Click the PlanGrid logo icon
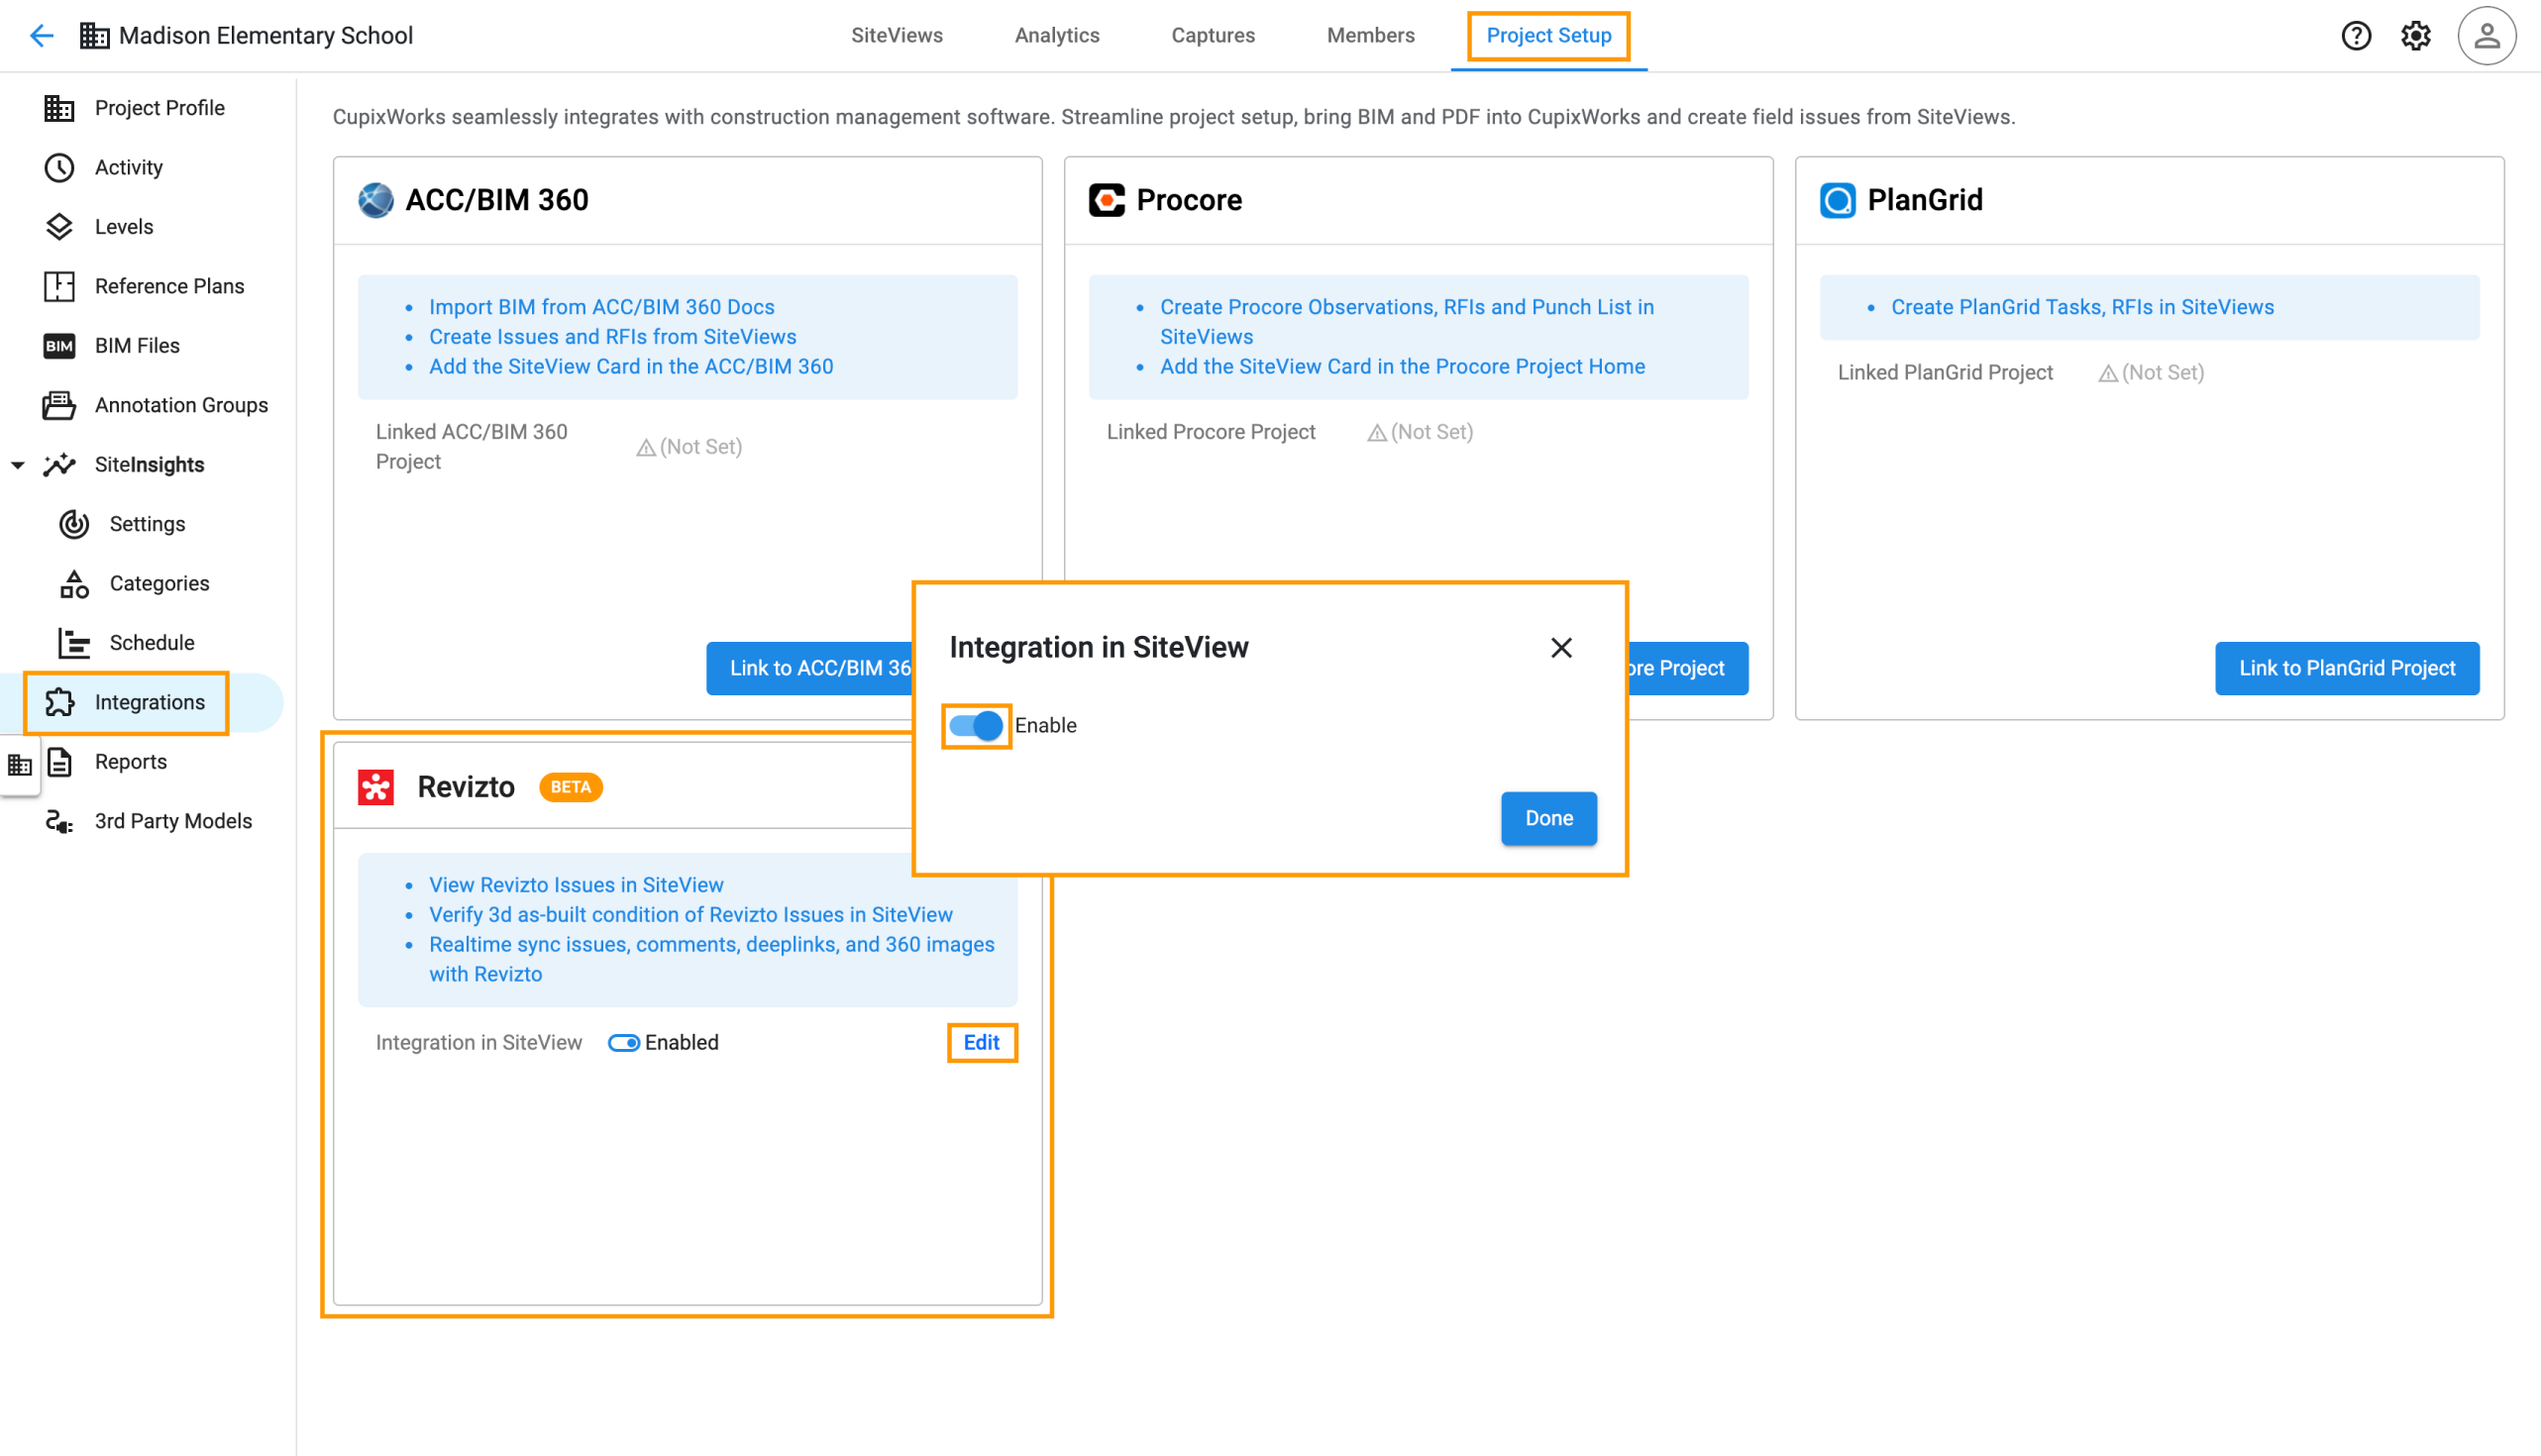The width and height of the screenshot is (2541, 1456). pos(1837,200)
